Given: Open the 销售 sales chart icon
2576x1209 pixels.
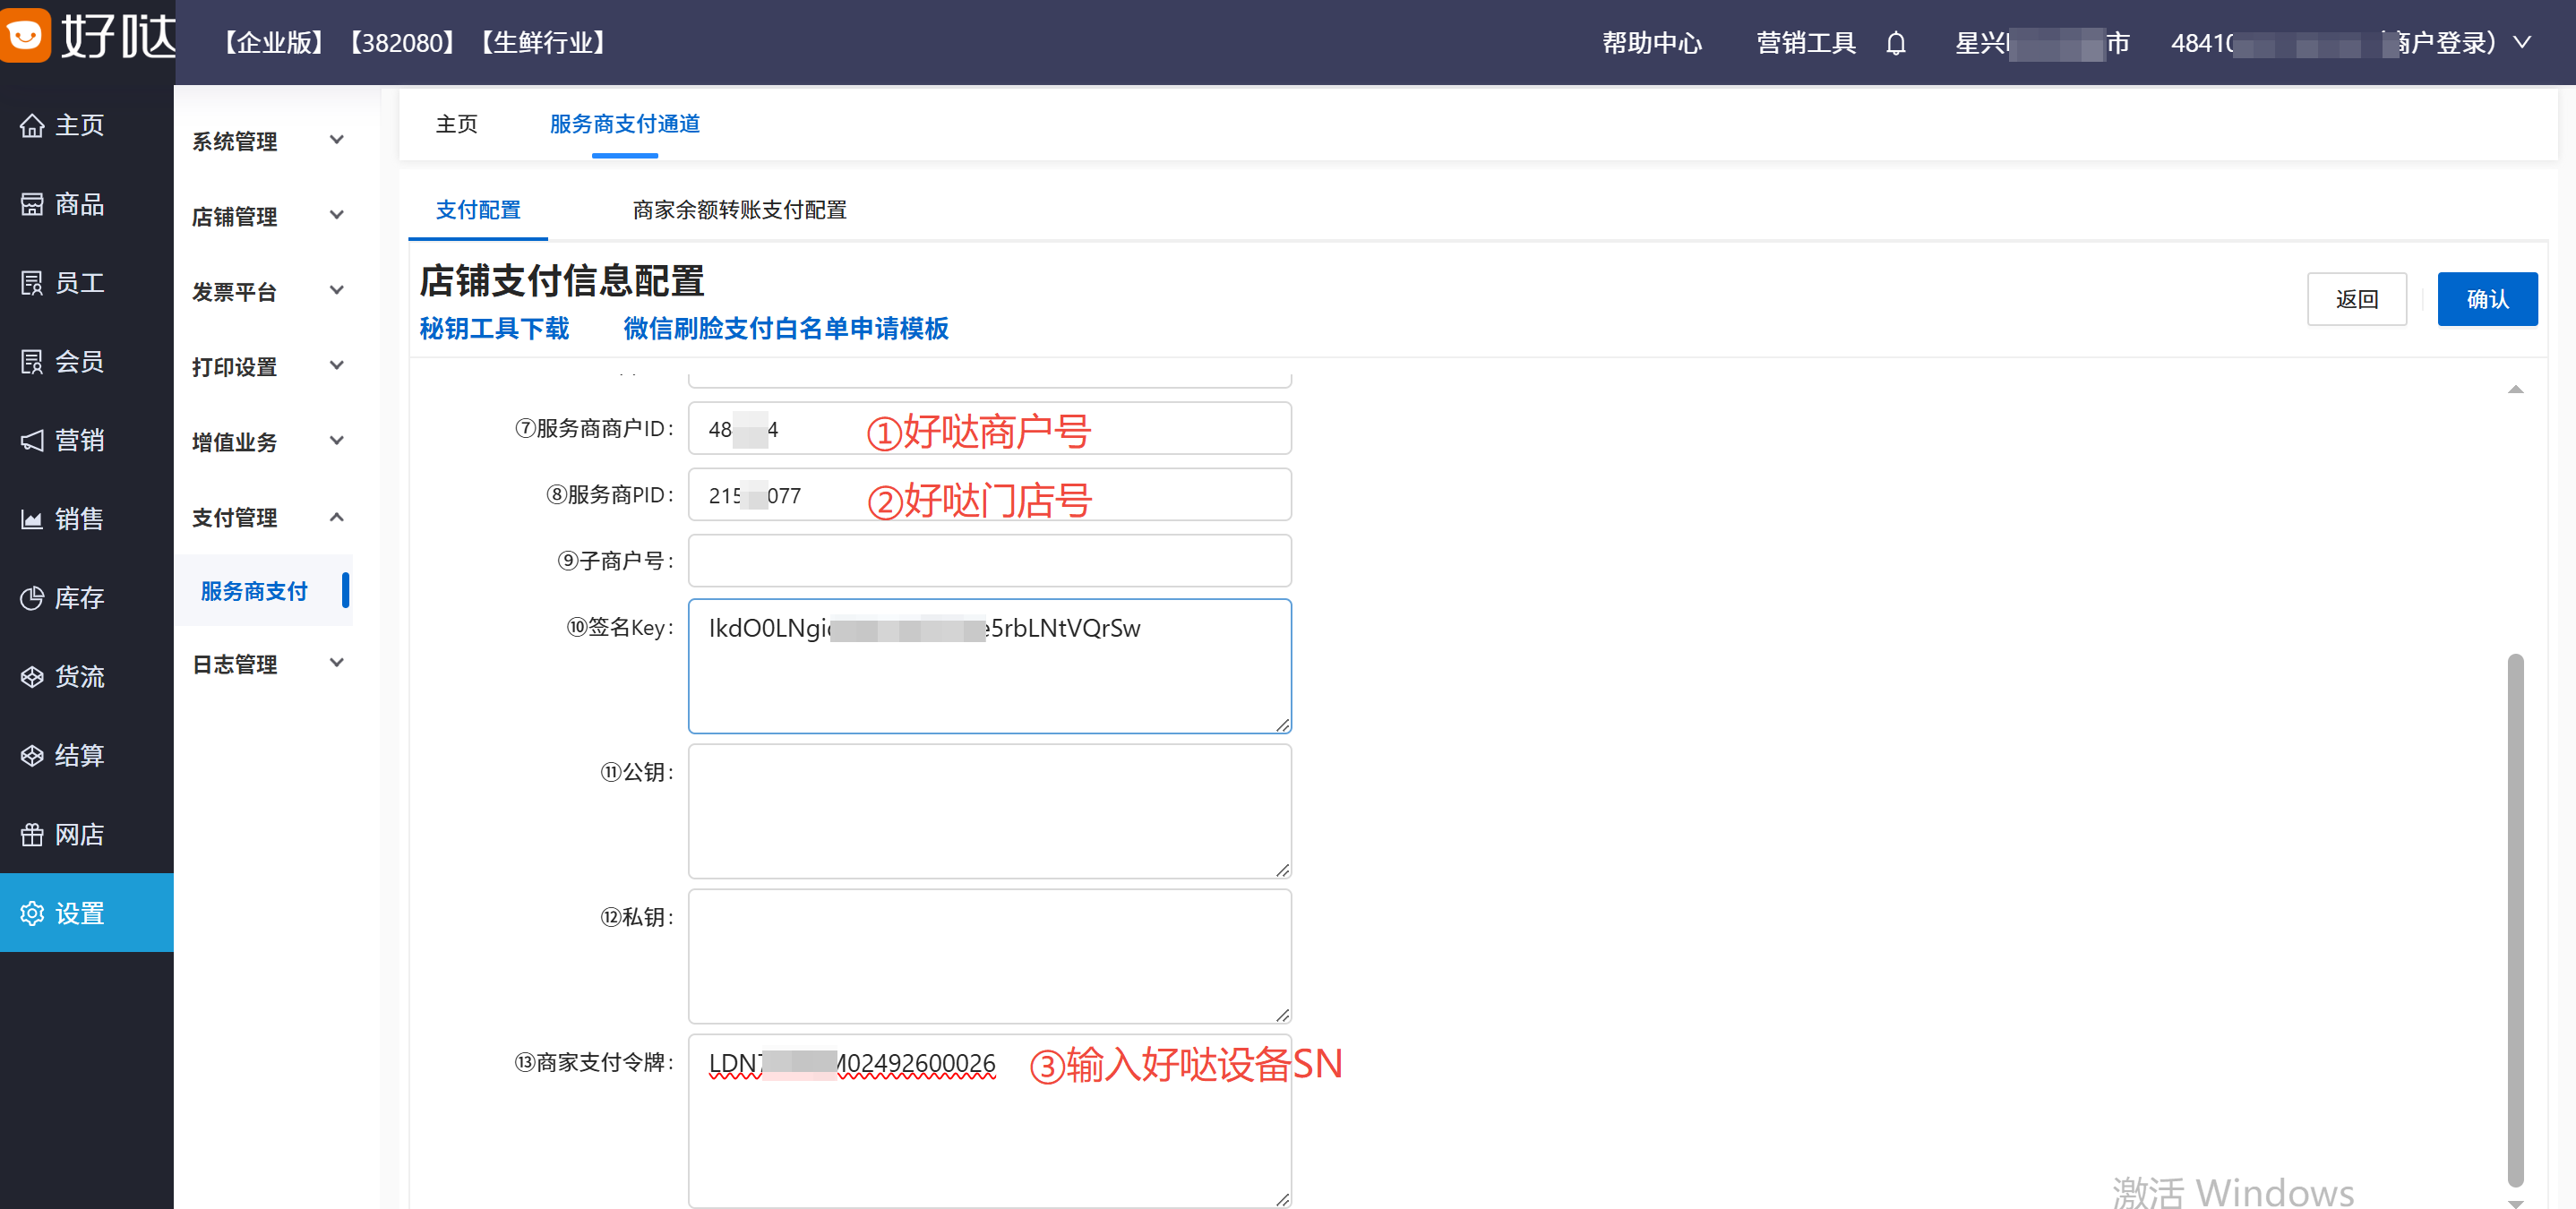Looking at the screenshot, I should point(32,520).
